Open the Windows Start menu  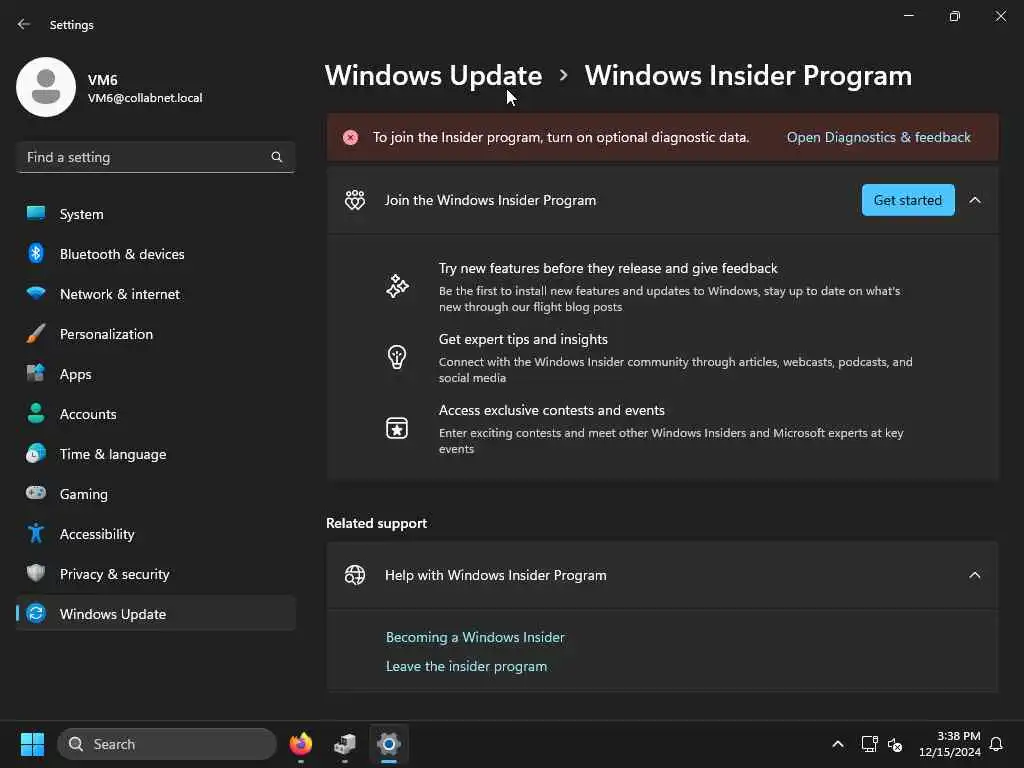click(x=32, y=744)
